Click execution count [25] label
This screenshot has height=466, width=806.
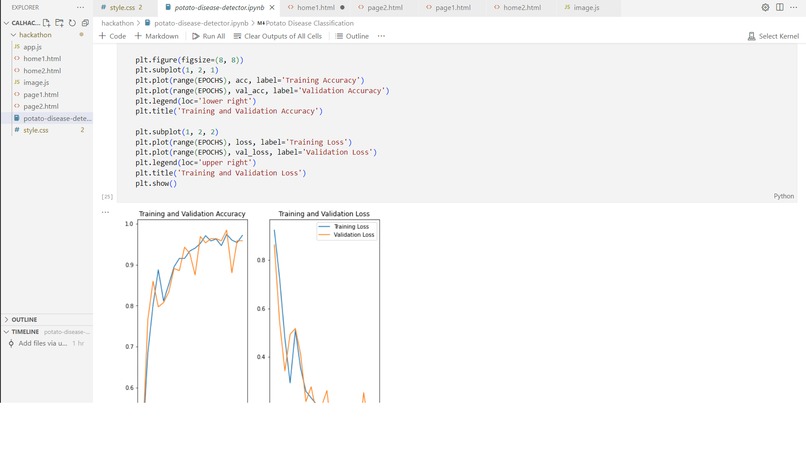(107, 197)
